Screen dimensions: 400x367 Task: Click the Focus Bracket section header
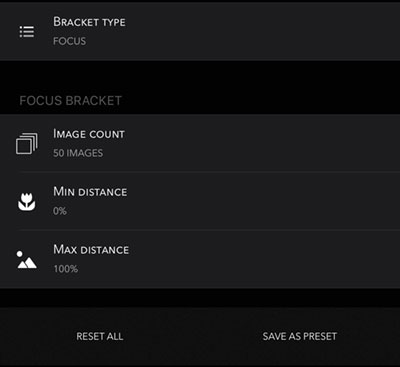[71, 101]
